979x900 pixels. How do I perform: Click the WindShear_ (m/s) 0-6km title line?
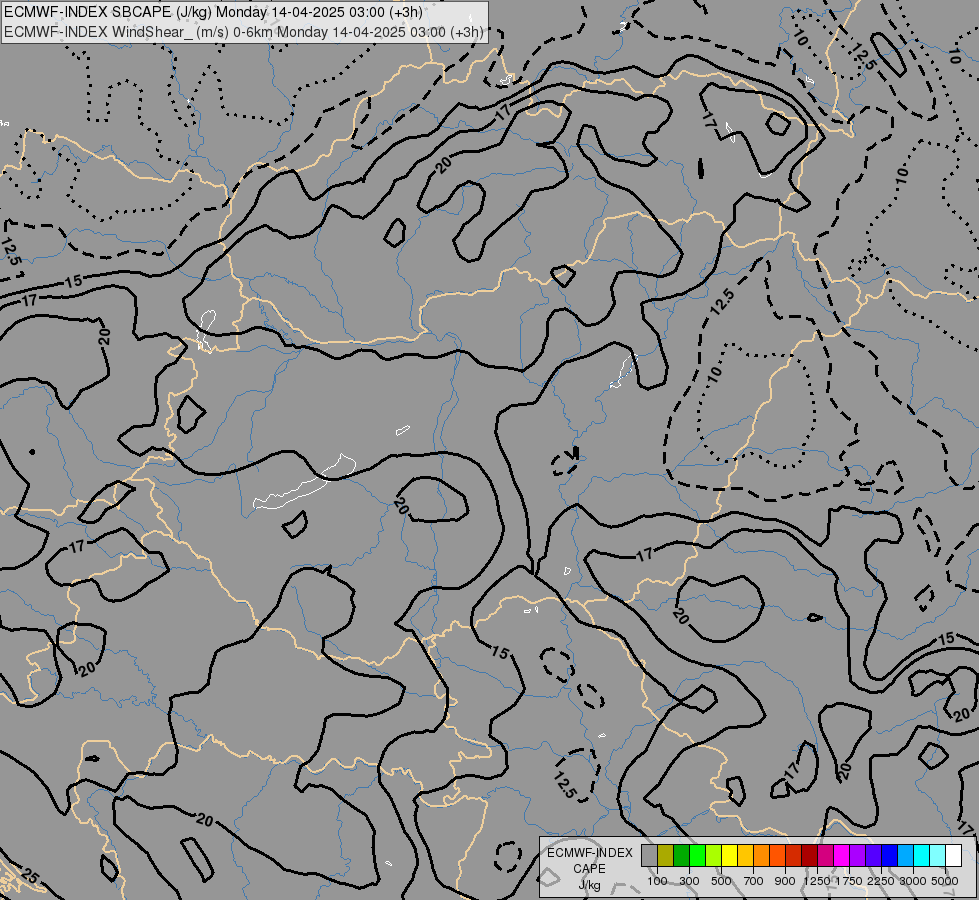pyautogui.click(x=244, y=32)
